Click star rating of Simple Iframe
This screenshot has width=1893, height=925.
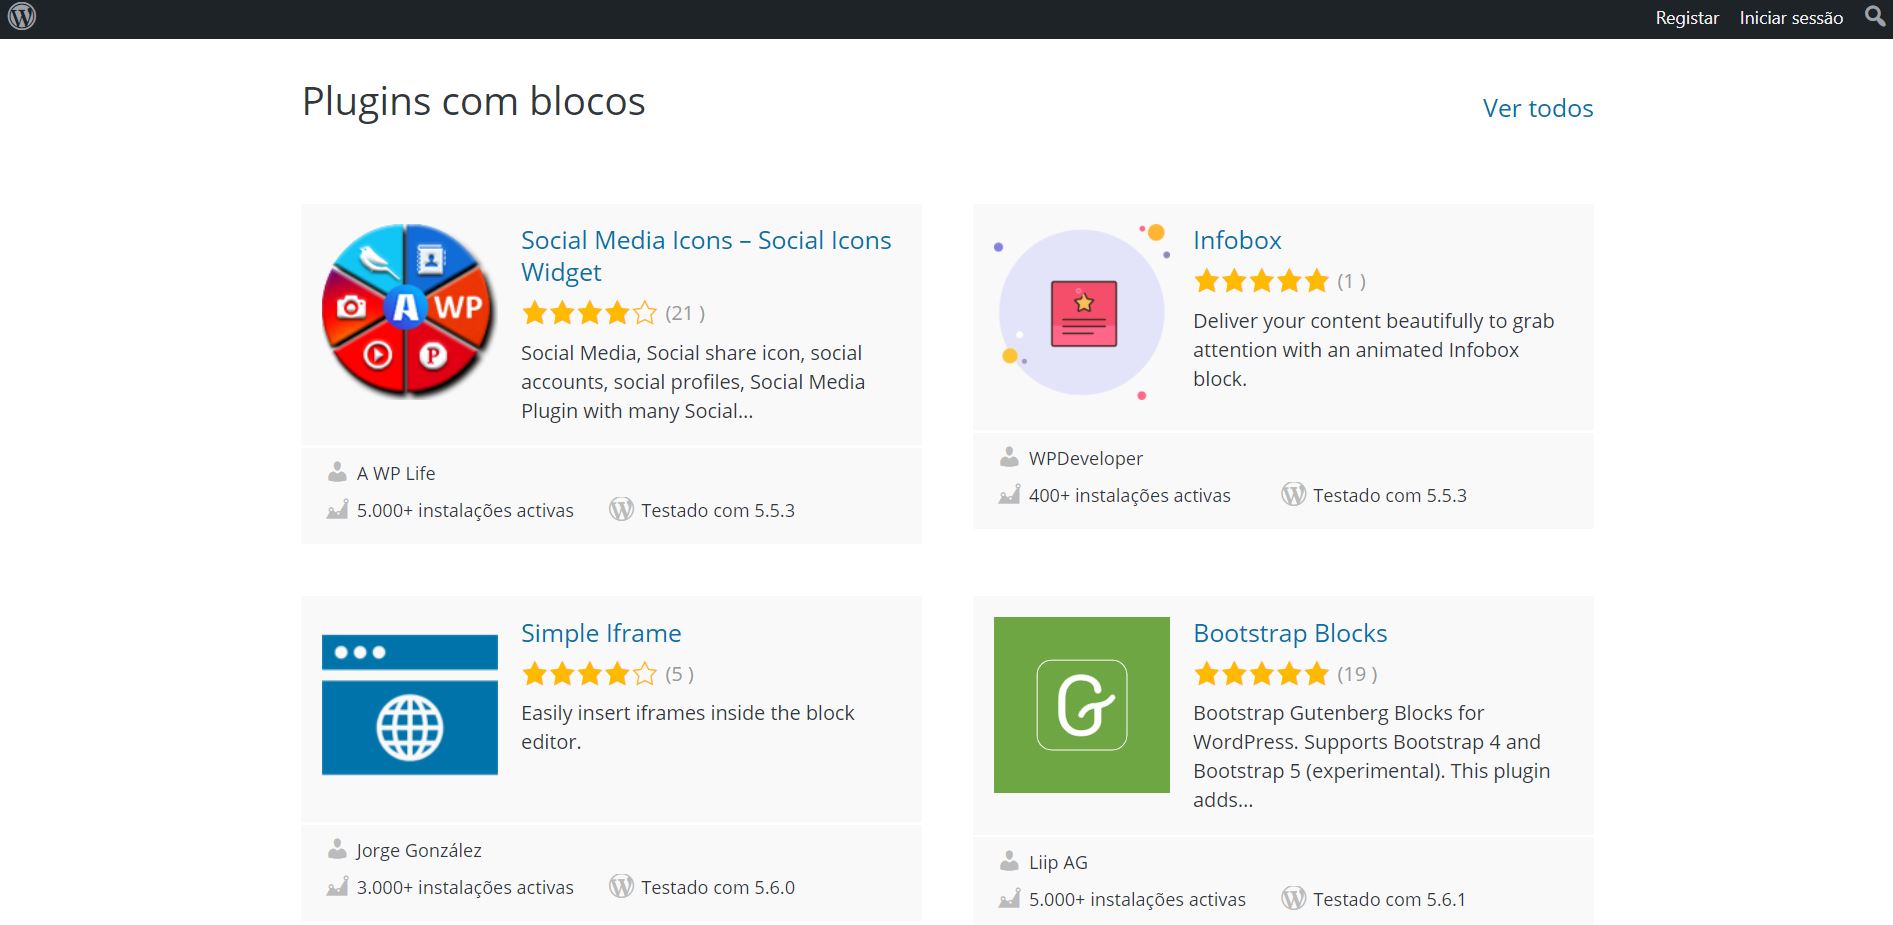coord(590,674)
